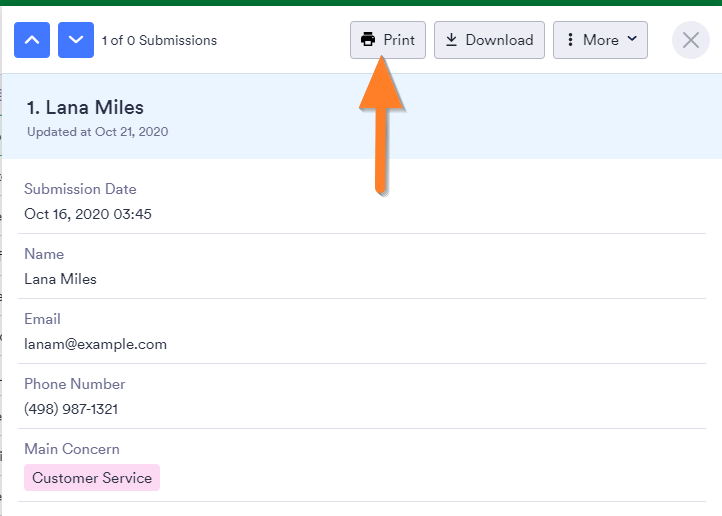Click the 'Updated at Oct 21, 2020' text
This screenshot has width=722, height=516.
pos(98,131)
